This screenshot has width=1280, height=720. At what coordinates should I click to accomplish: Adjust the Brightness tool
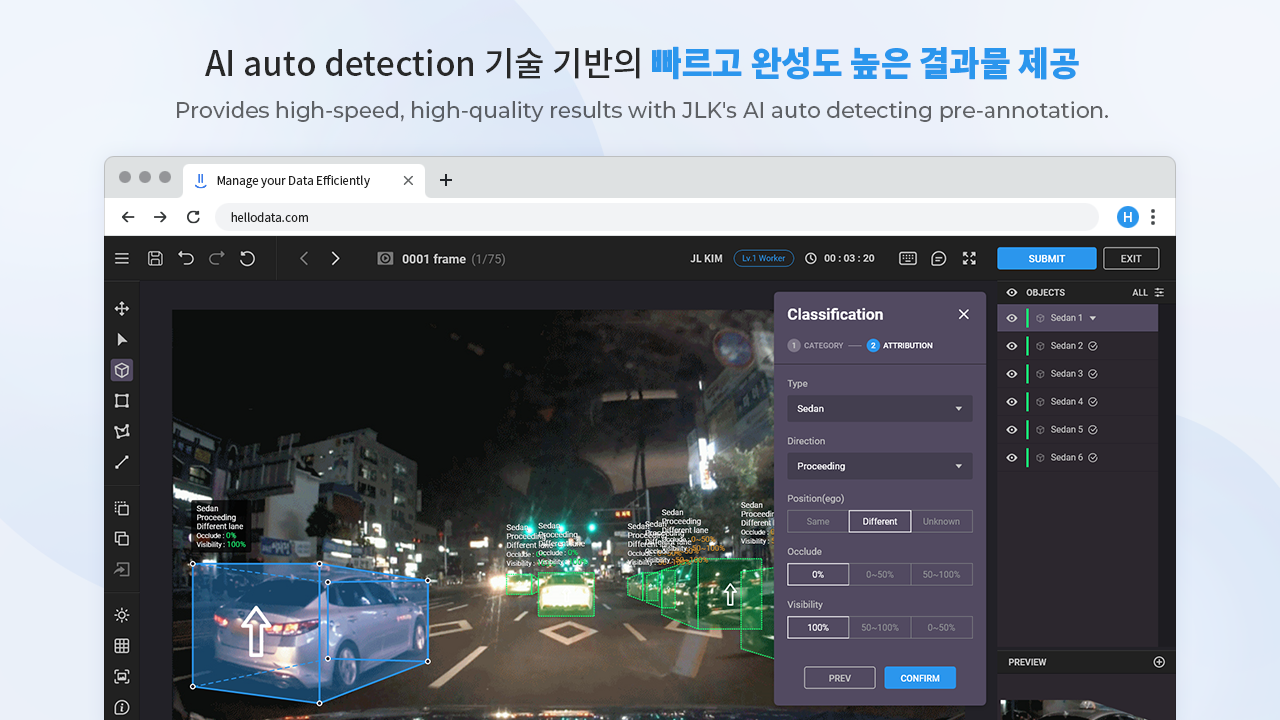(x=122, y=615)
